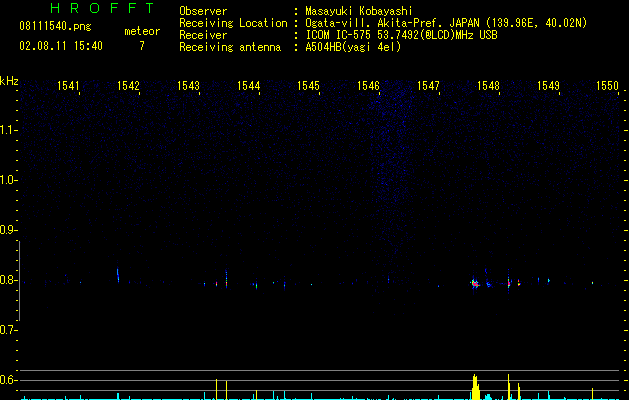The height and width of the screenshot is (400, 629).
Task: Click the meteor count label
Action: (142, 31)
